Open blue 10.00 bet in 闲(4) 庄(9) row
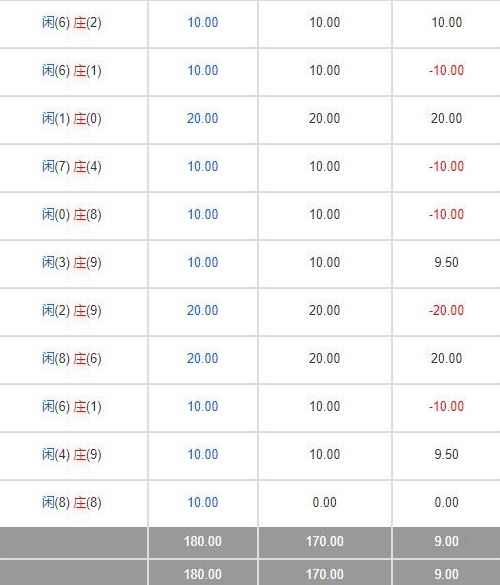 click(x=203, y=454)
